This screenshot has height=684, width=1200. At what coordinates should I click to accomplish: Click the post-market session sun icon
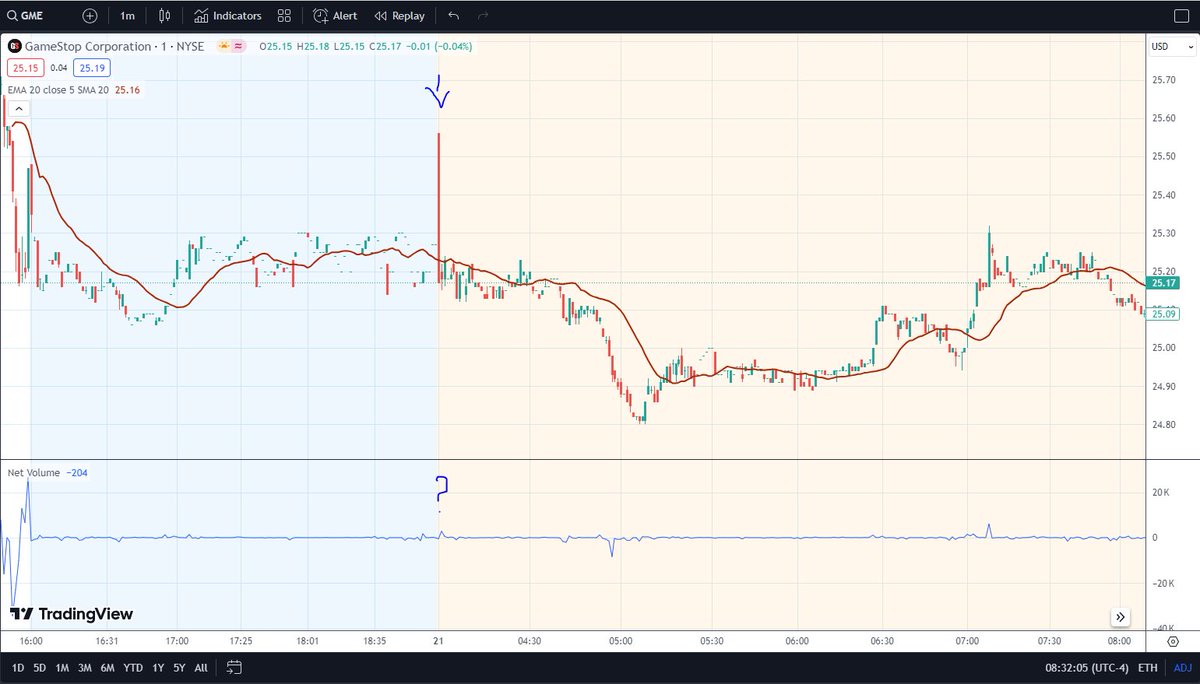(x=226, y=46)
